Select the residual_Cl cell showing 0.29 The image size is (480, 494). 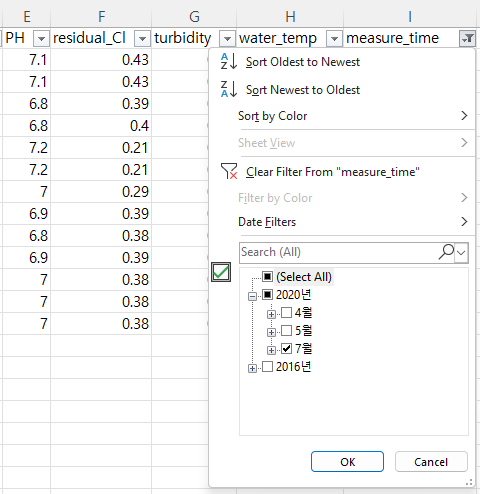pyautogui.click(x=101, y=191)
